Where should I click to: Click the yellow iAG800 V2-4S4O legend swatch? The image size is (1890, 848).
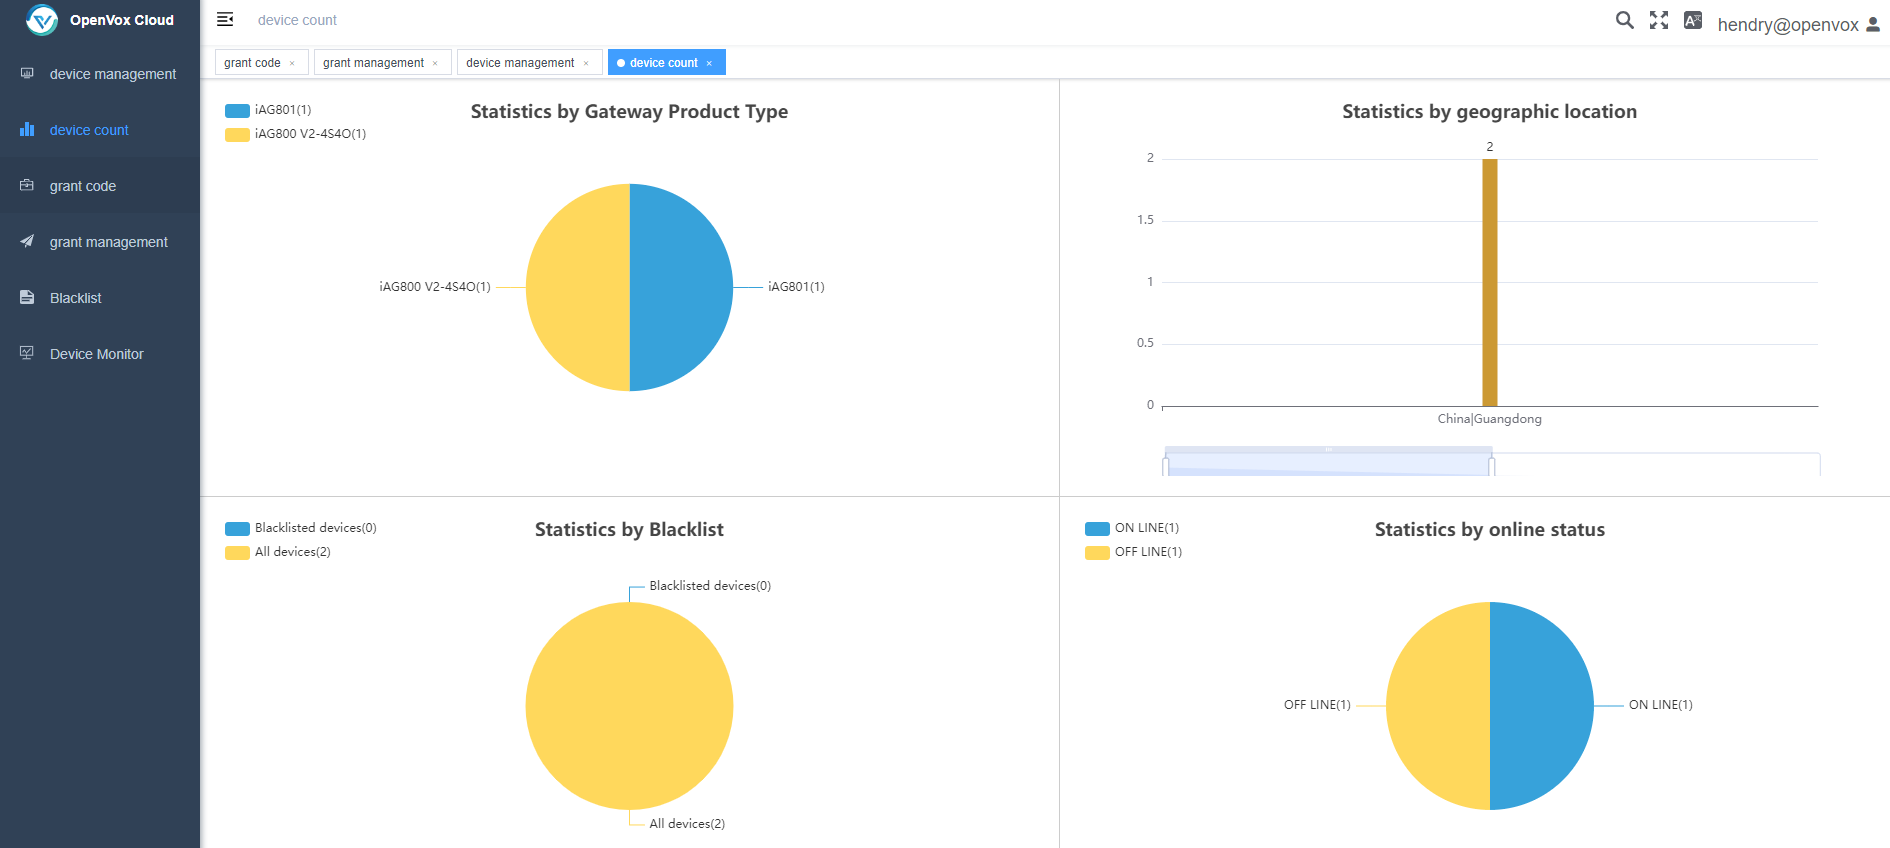click(x=237, y=134)
